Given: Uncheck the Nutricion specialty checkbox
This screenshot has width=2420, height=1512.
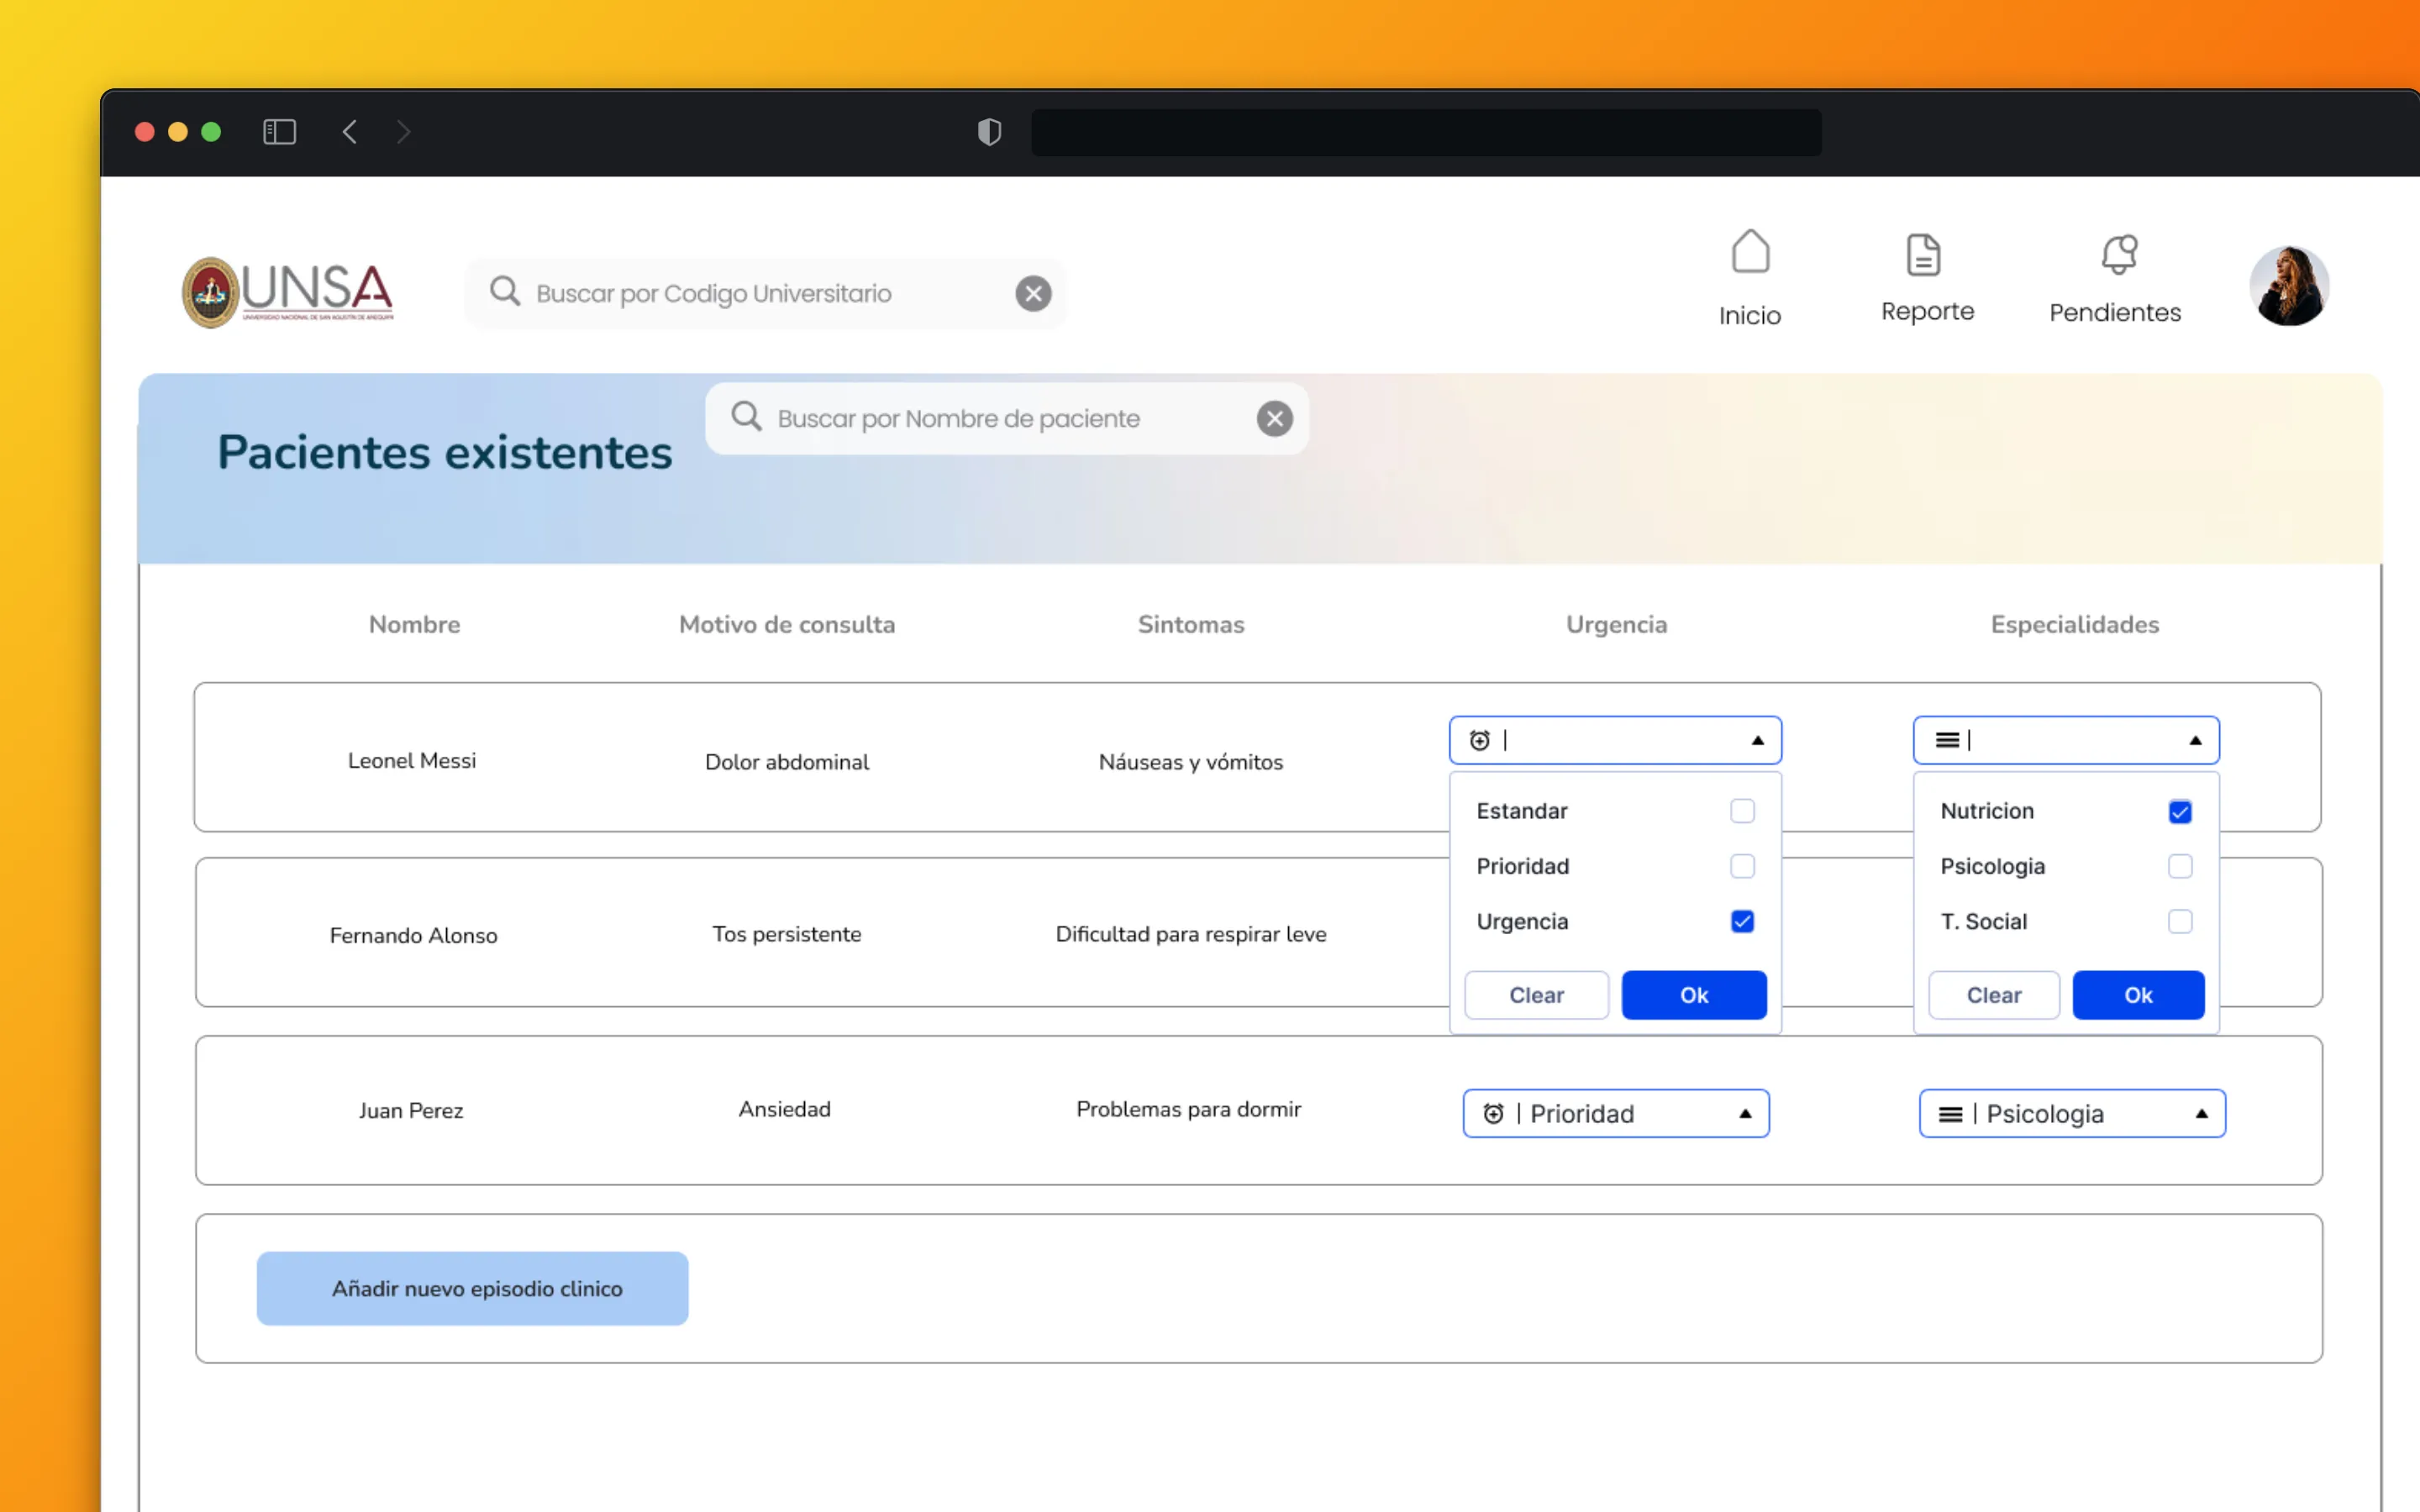Looking at the screenshot, I should tap(2180, 811).
